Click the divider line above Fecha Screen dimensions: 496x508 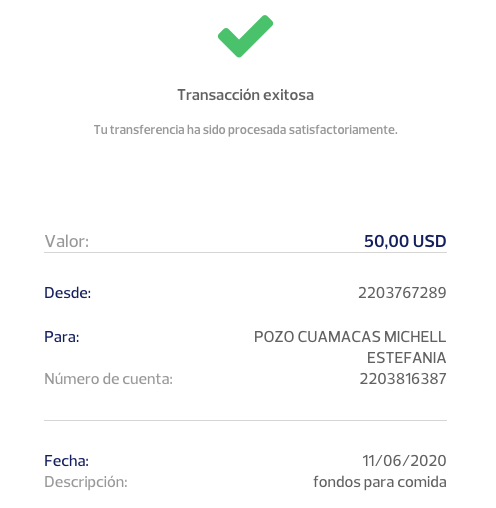pyautogui.click(x=245, y=420)
